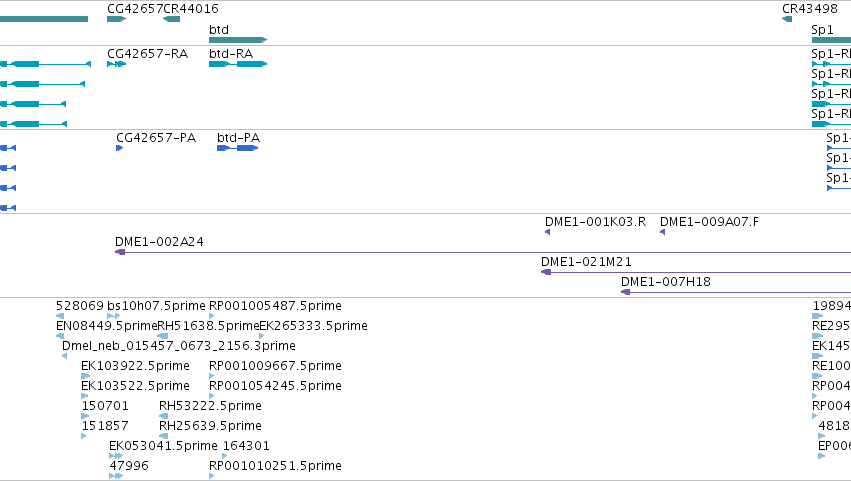
Task: Click the CR43498 gene label
Action: click(x=810, y=9)
